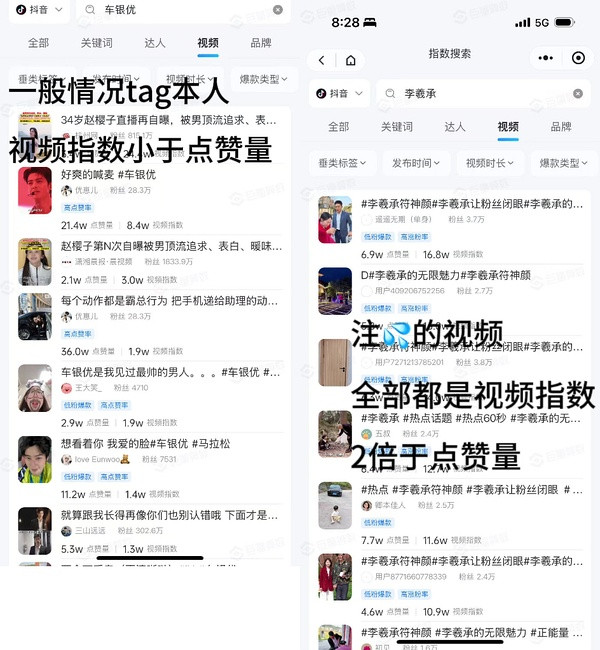The width and height of the screenshot is (600, 650).
Task: Tap thumbnail of 想看着你 我爱的脸 video
Action: tap(35, 459)
